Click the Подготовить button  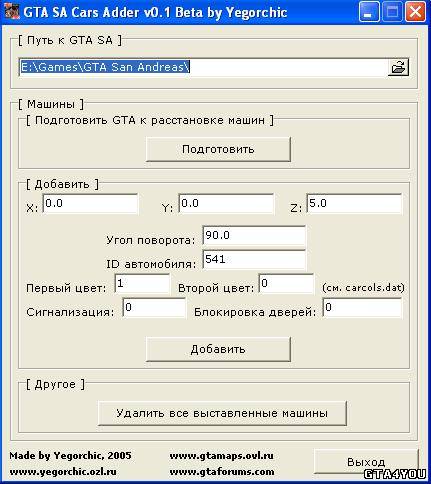point(218,149)
